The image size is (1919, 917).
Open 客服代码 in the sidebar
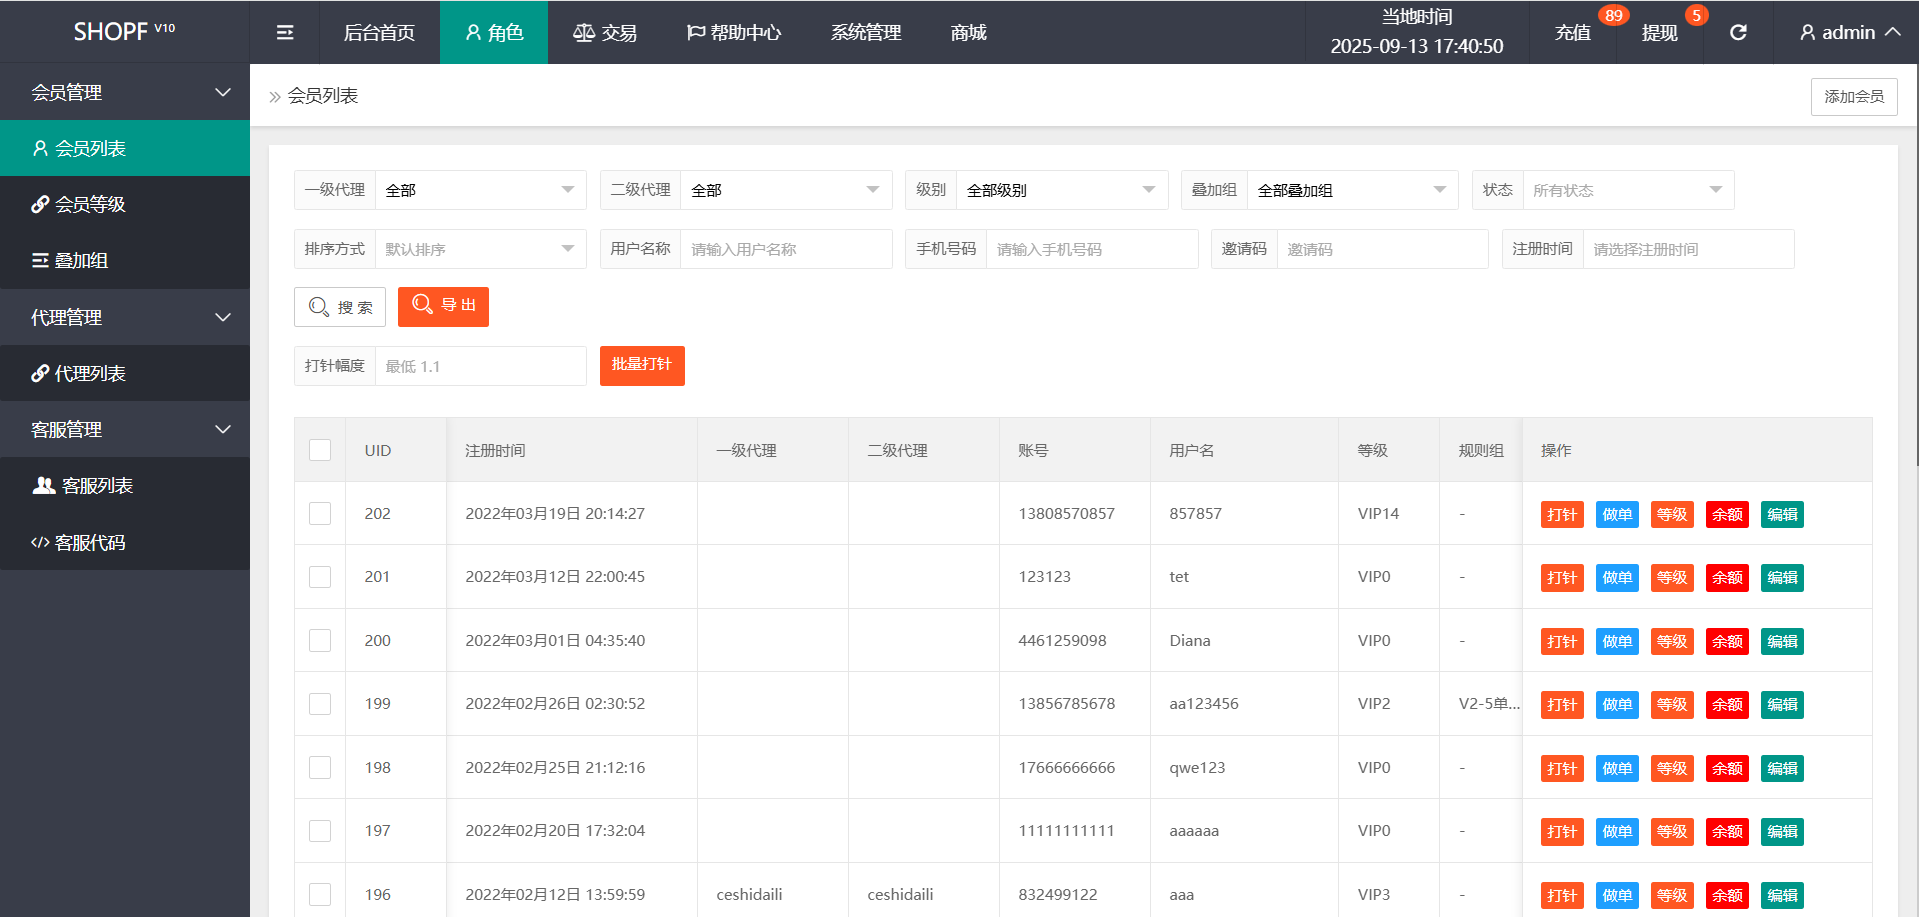(90, 543)
